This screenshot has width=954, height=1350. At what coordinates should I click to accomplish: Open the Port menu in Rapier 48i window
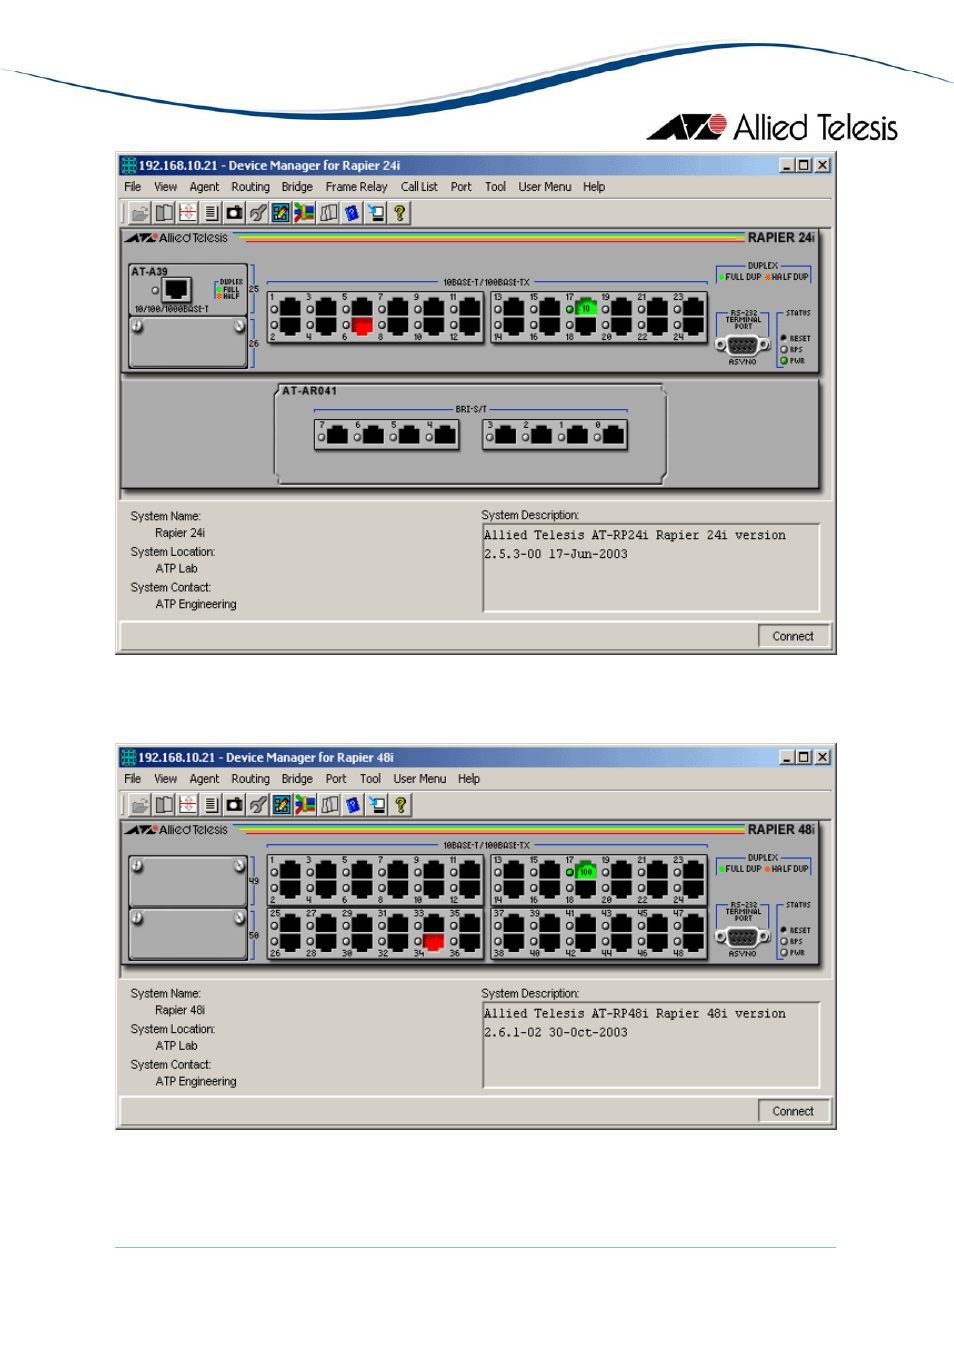click(x=336, y=779)
